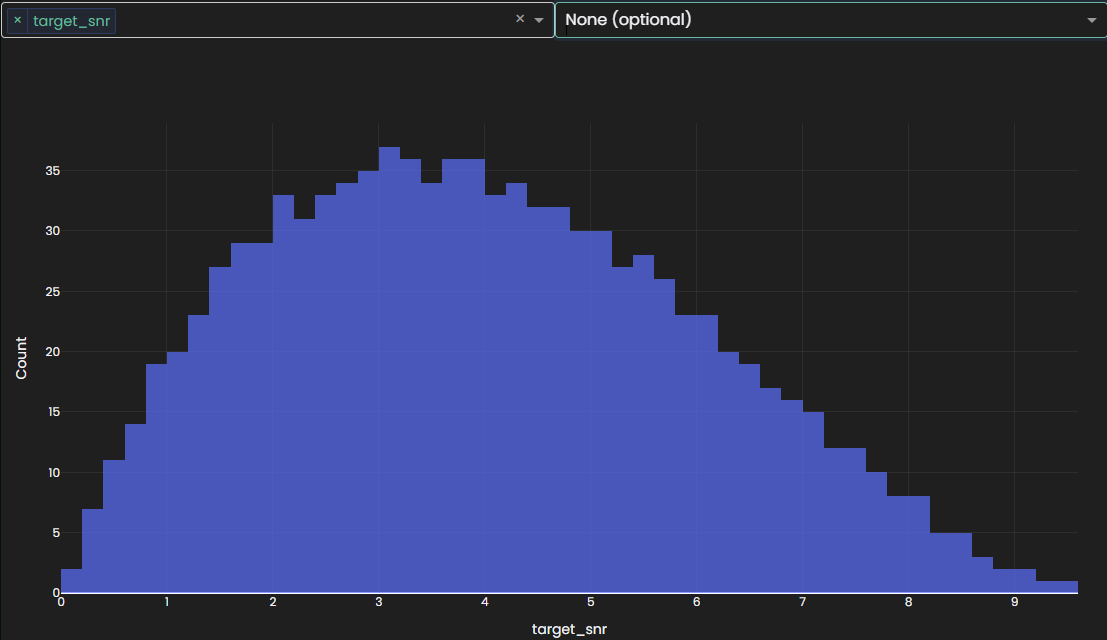Remove the target_snr tag with its x icon

point(18,20)
